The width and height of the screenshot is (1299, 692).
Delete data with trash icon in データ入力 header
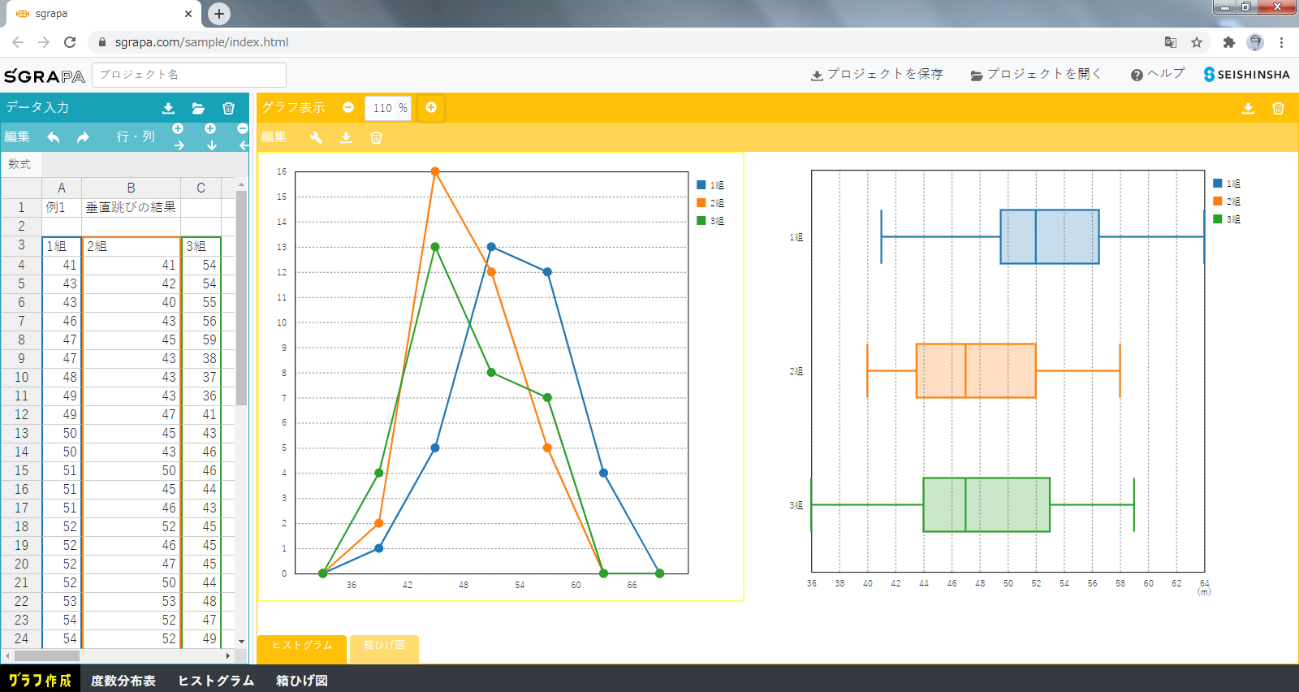pyautogui.click(x=228, y=108)
